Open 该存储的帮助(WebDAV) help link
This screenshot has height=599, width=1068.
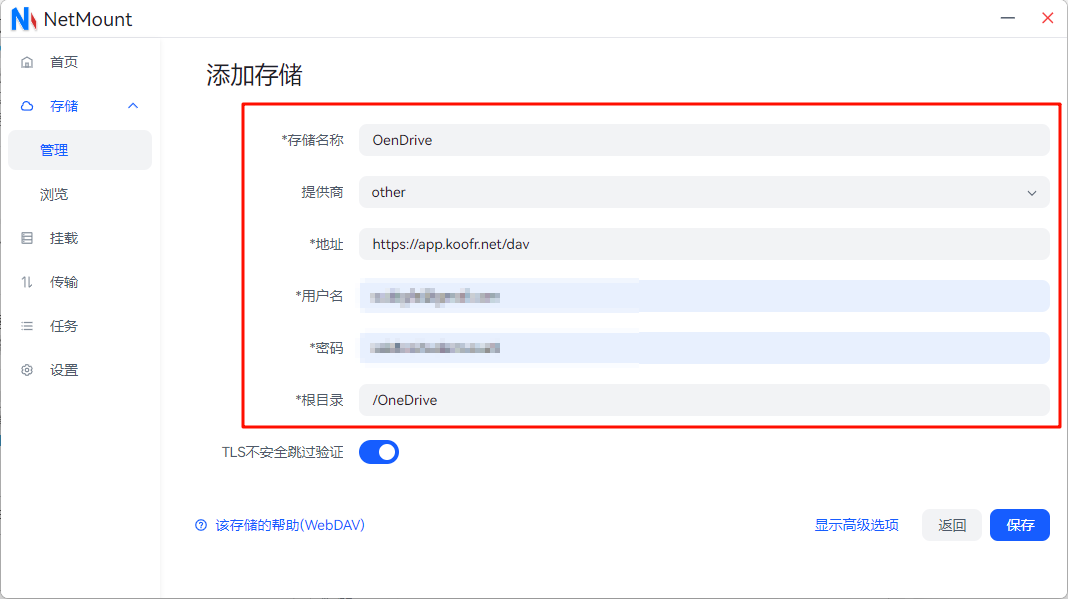(x=290, y=525)
